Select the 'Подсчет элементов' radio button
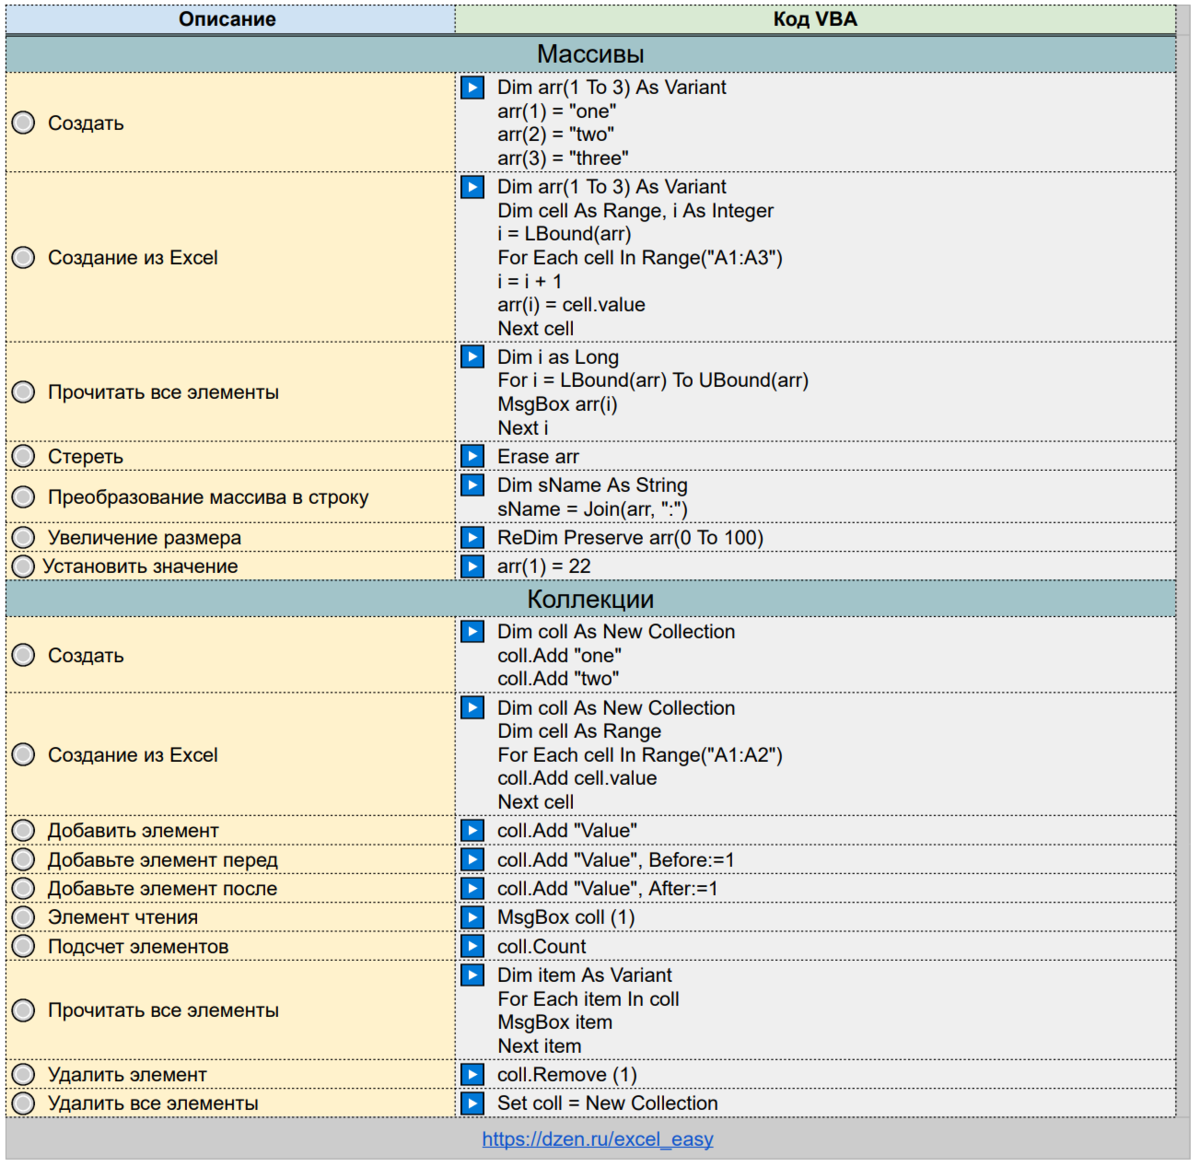The width and height of the screenshot is (1200, 1167). (x=23, y=946)
